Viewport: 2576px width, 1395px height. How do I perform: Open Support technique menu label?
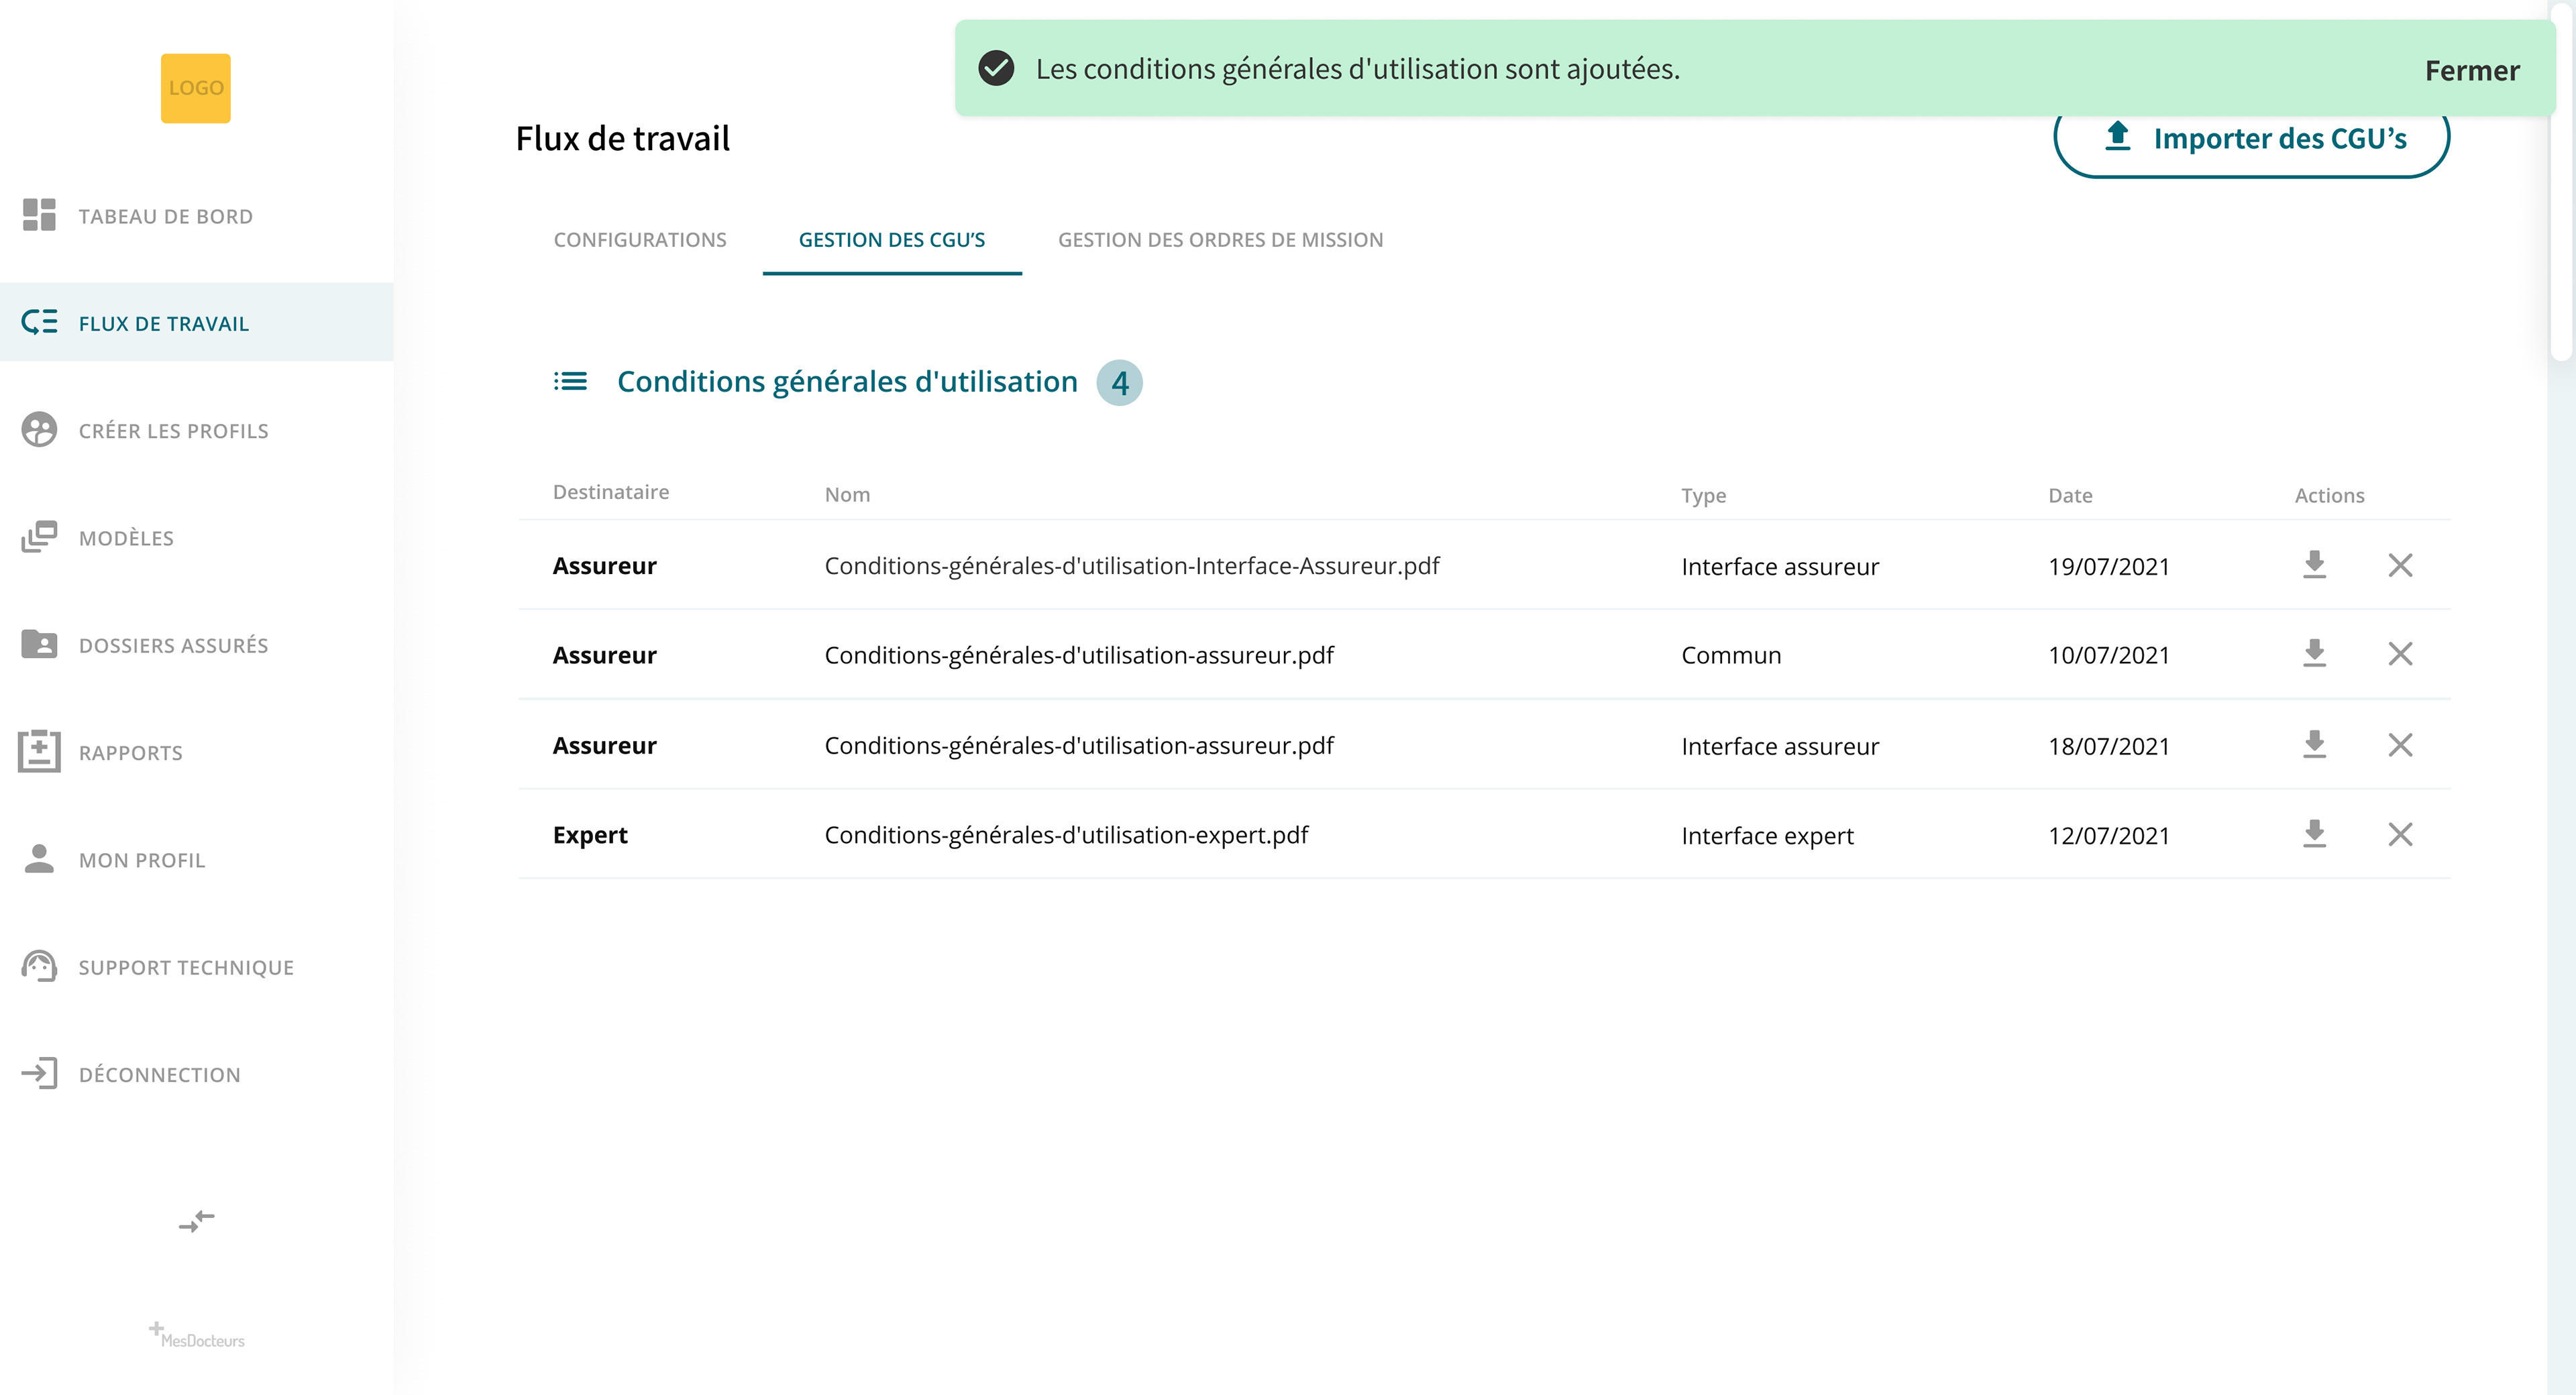pyautogui.click(x=187, y=967)
